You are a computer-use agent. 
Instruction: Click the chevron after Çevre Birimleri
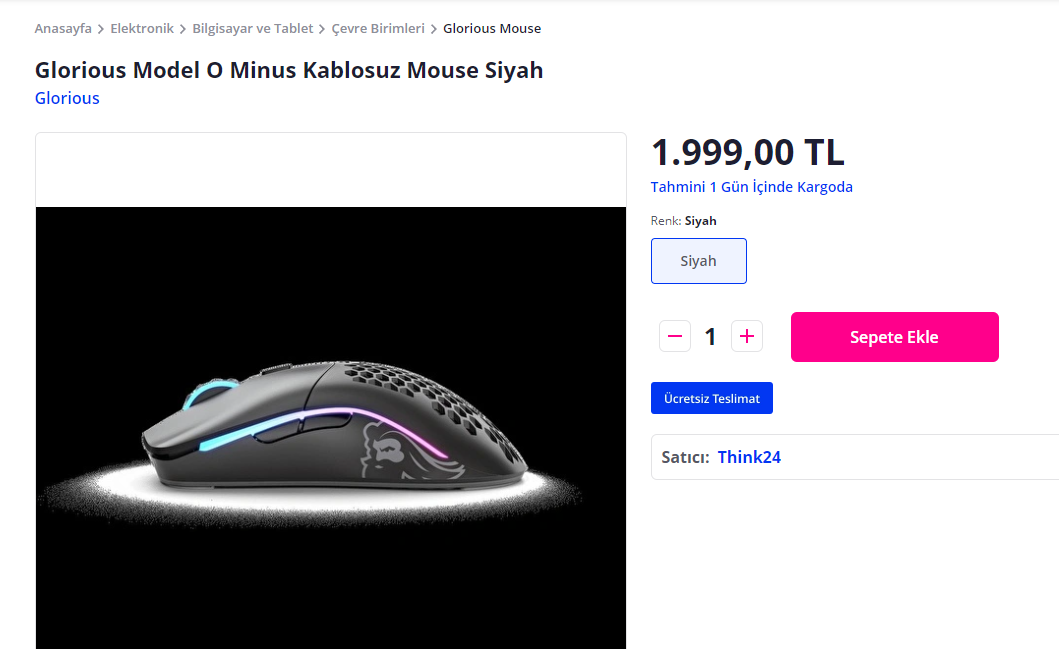coord(434,29)
